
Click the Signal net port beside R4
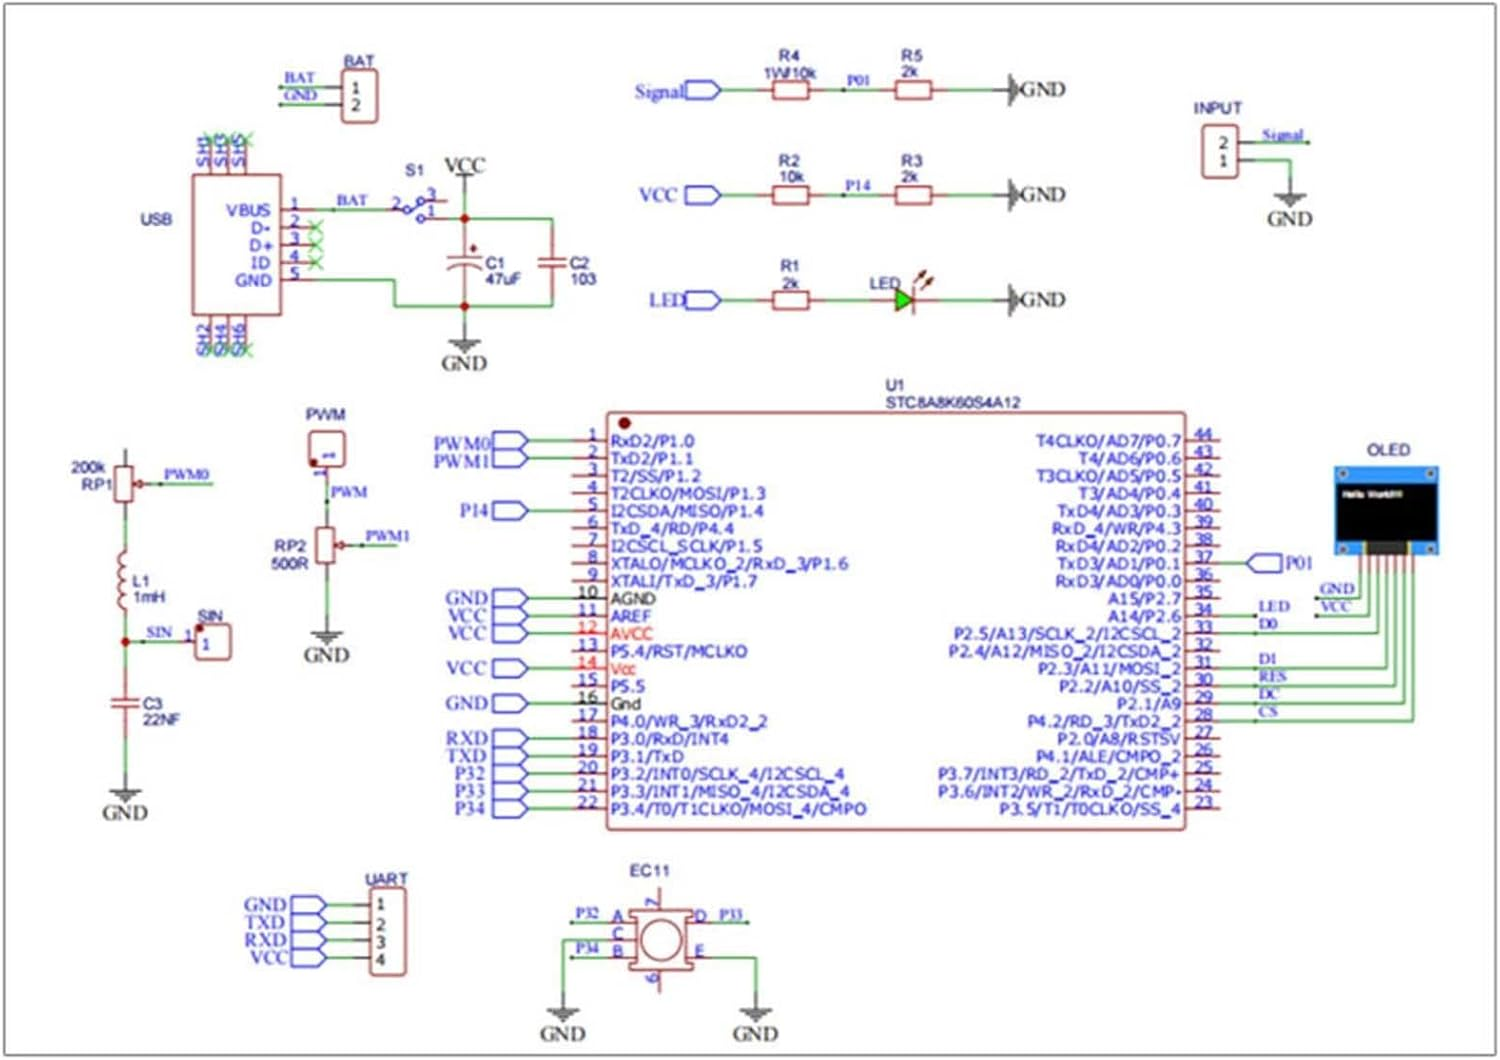[704, 91]
